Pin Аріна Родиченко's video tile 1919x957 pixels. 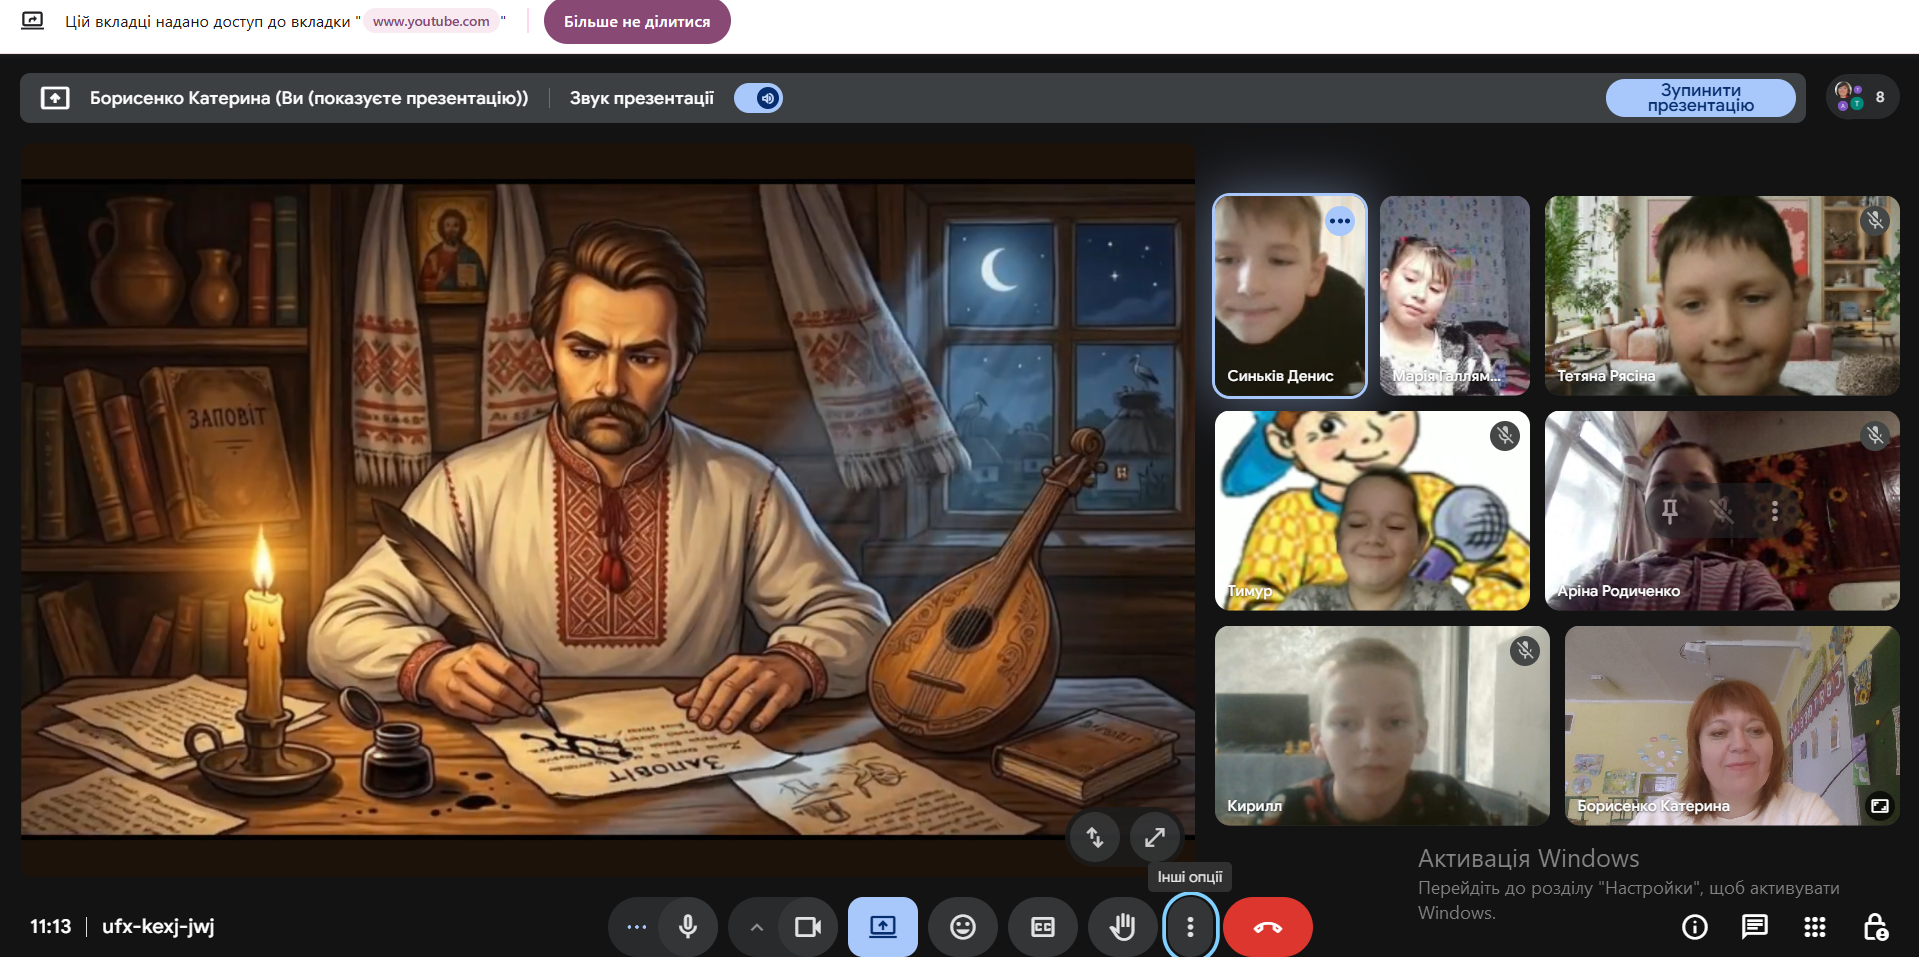[1669, 511]
